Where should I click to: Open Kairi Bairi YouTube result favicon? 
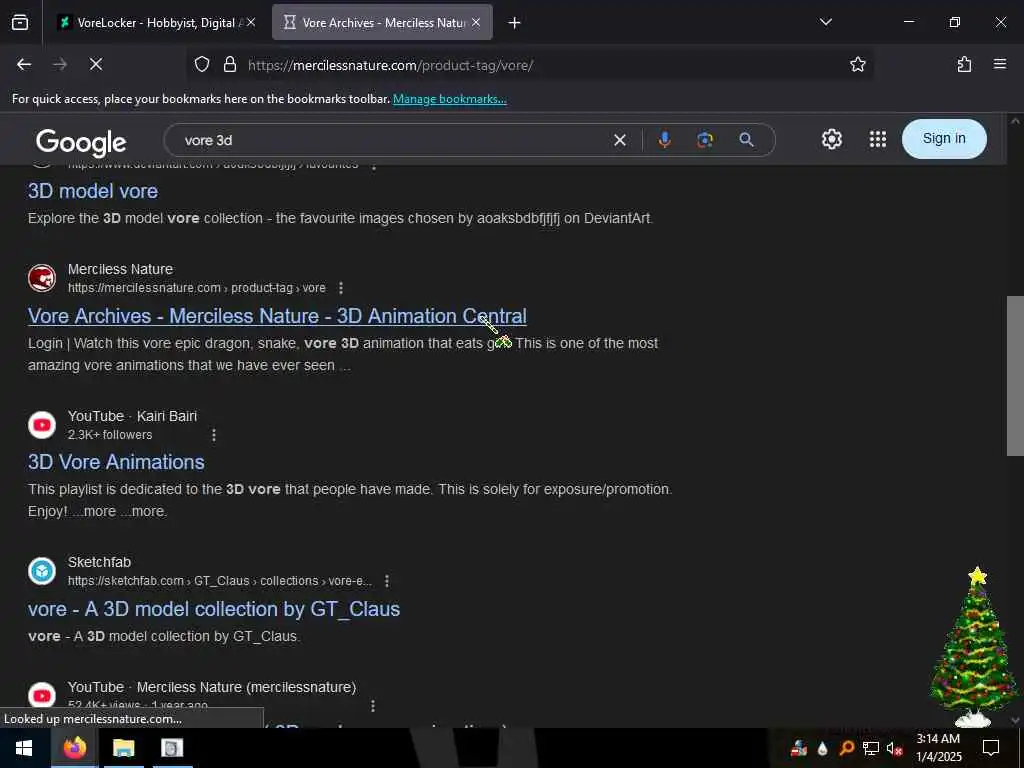(42, 425)
